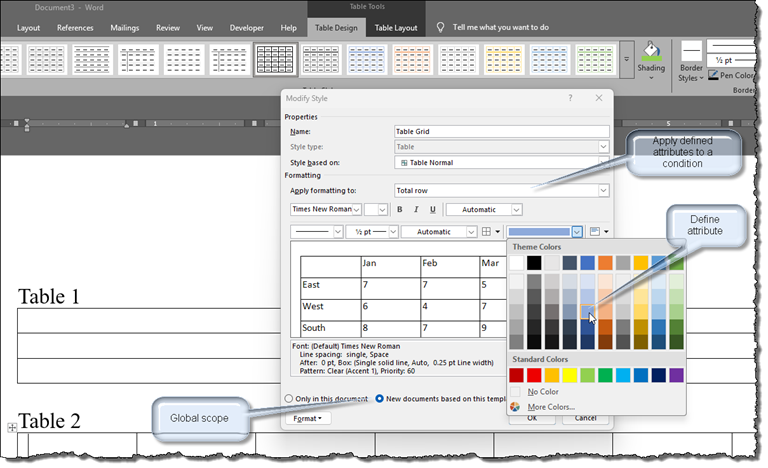Open the 'Apply formatting to' Total row dropdown

(603, 191)
